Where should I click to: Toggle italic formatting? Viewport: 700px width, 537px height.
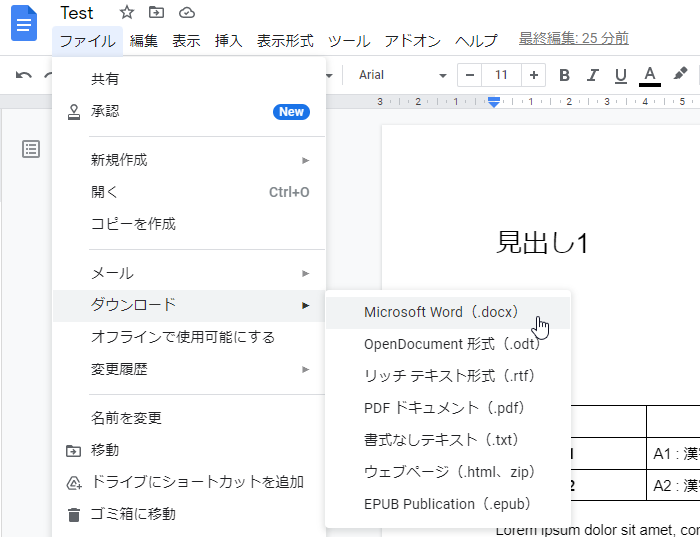[x=592, y=75]
